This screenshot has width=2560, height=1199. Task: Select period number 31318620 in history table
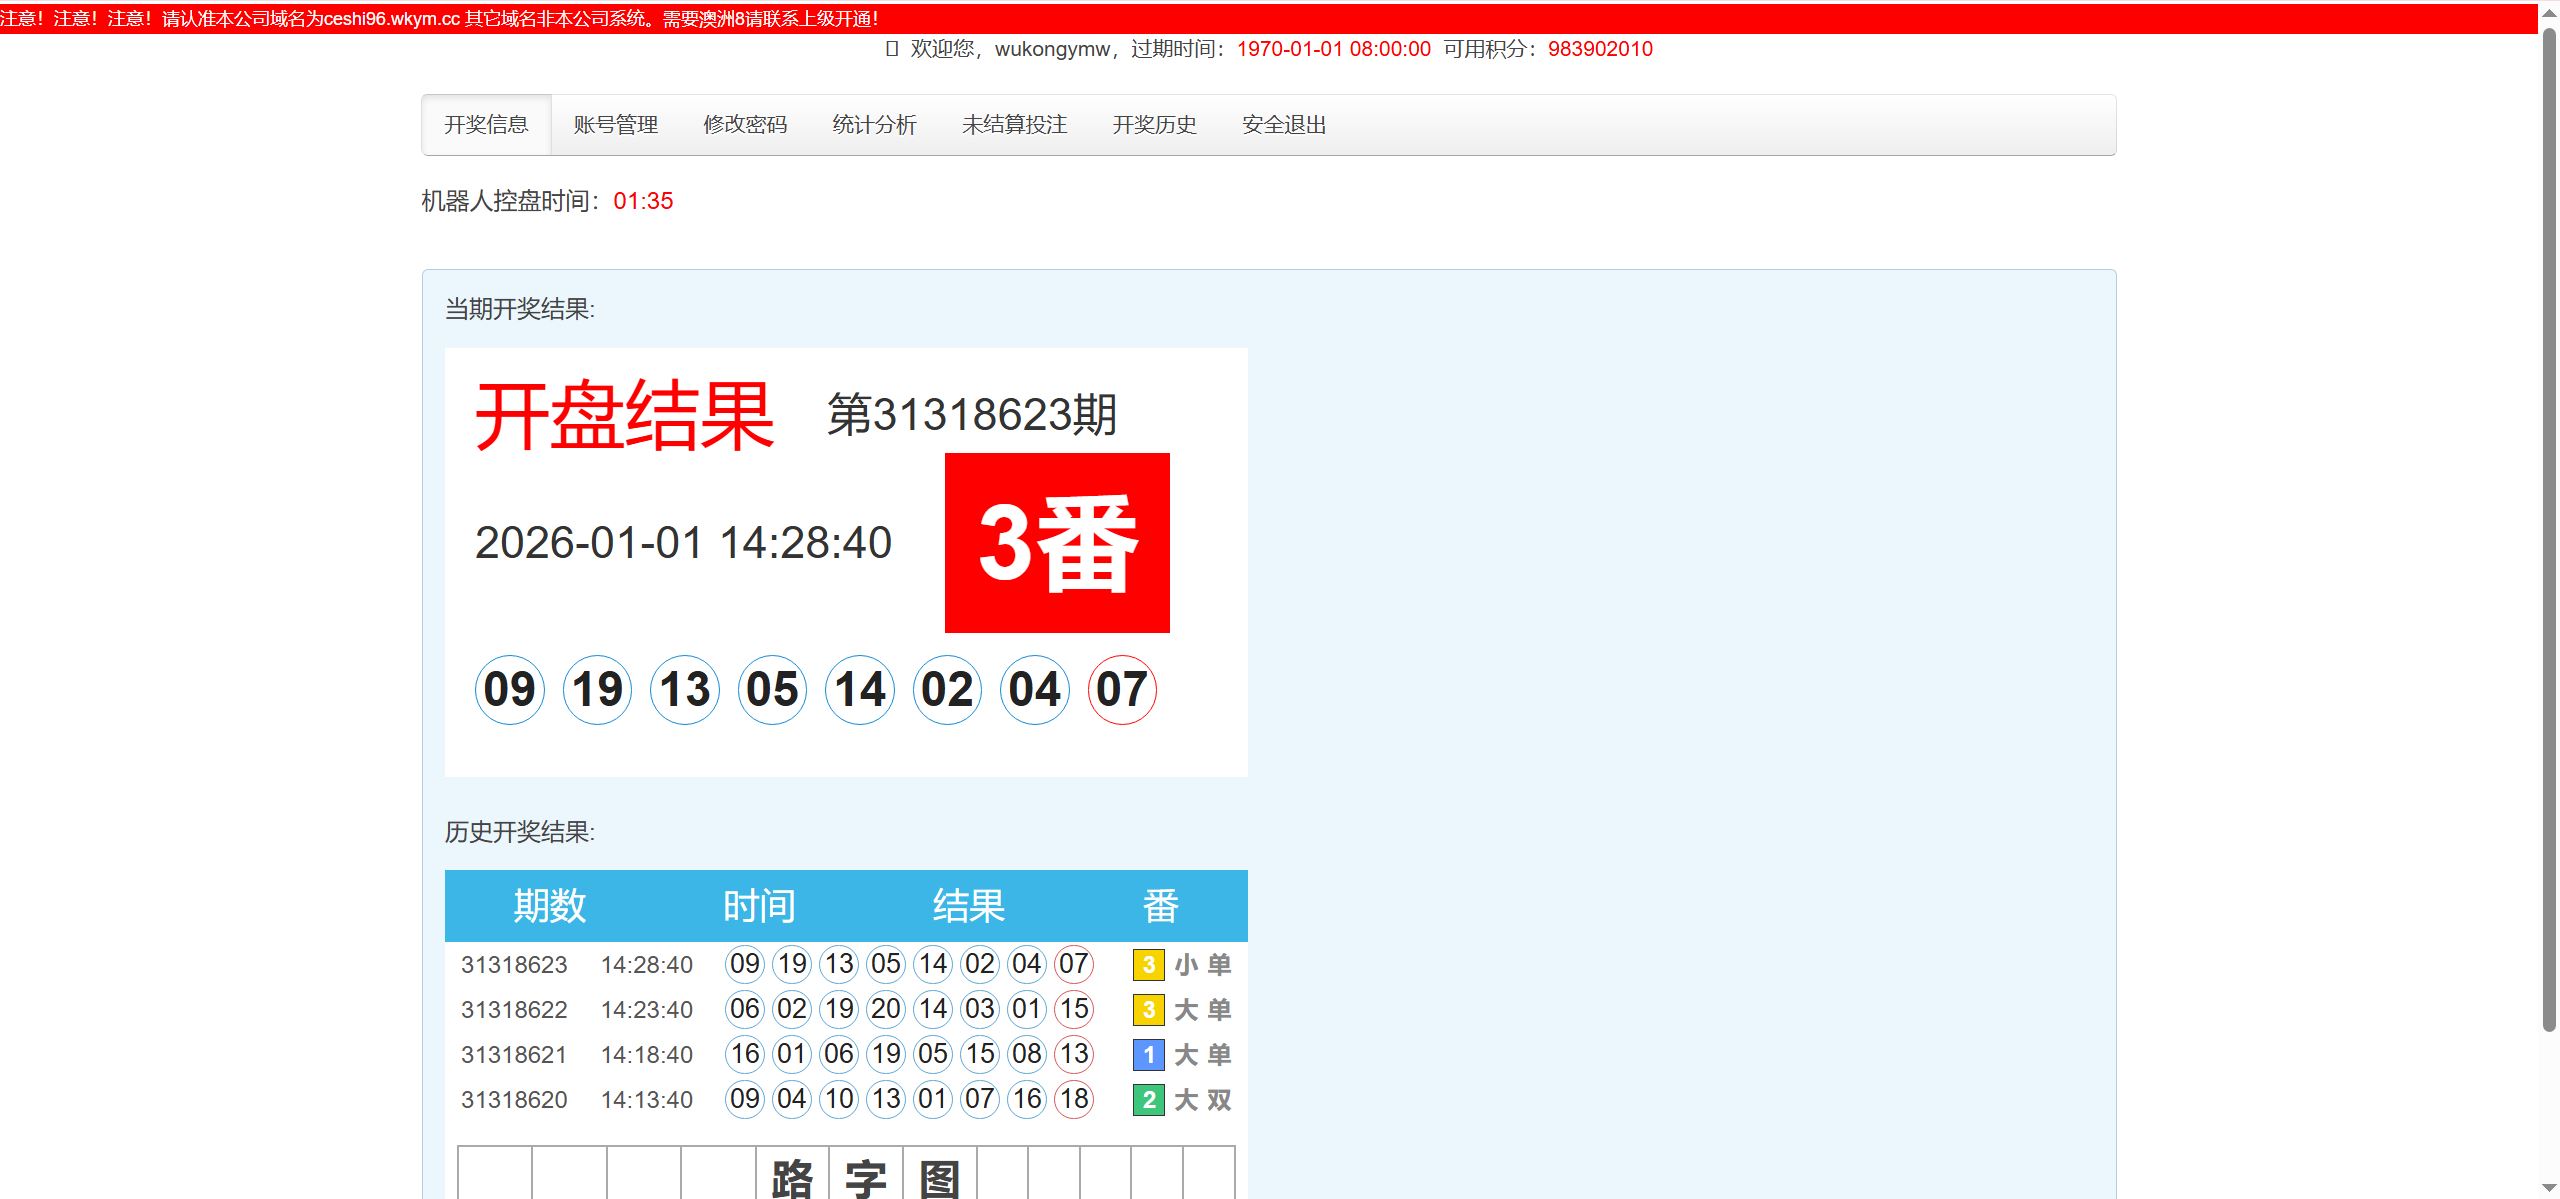click(514, 1100)
